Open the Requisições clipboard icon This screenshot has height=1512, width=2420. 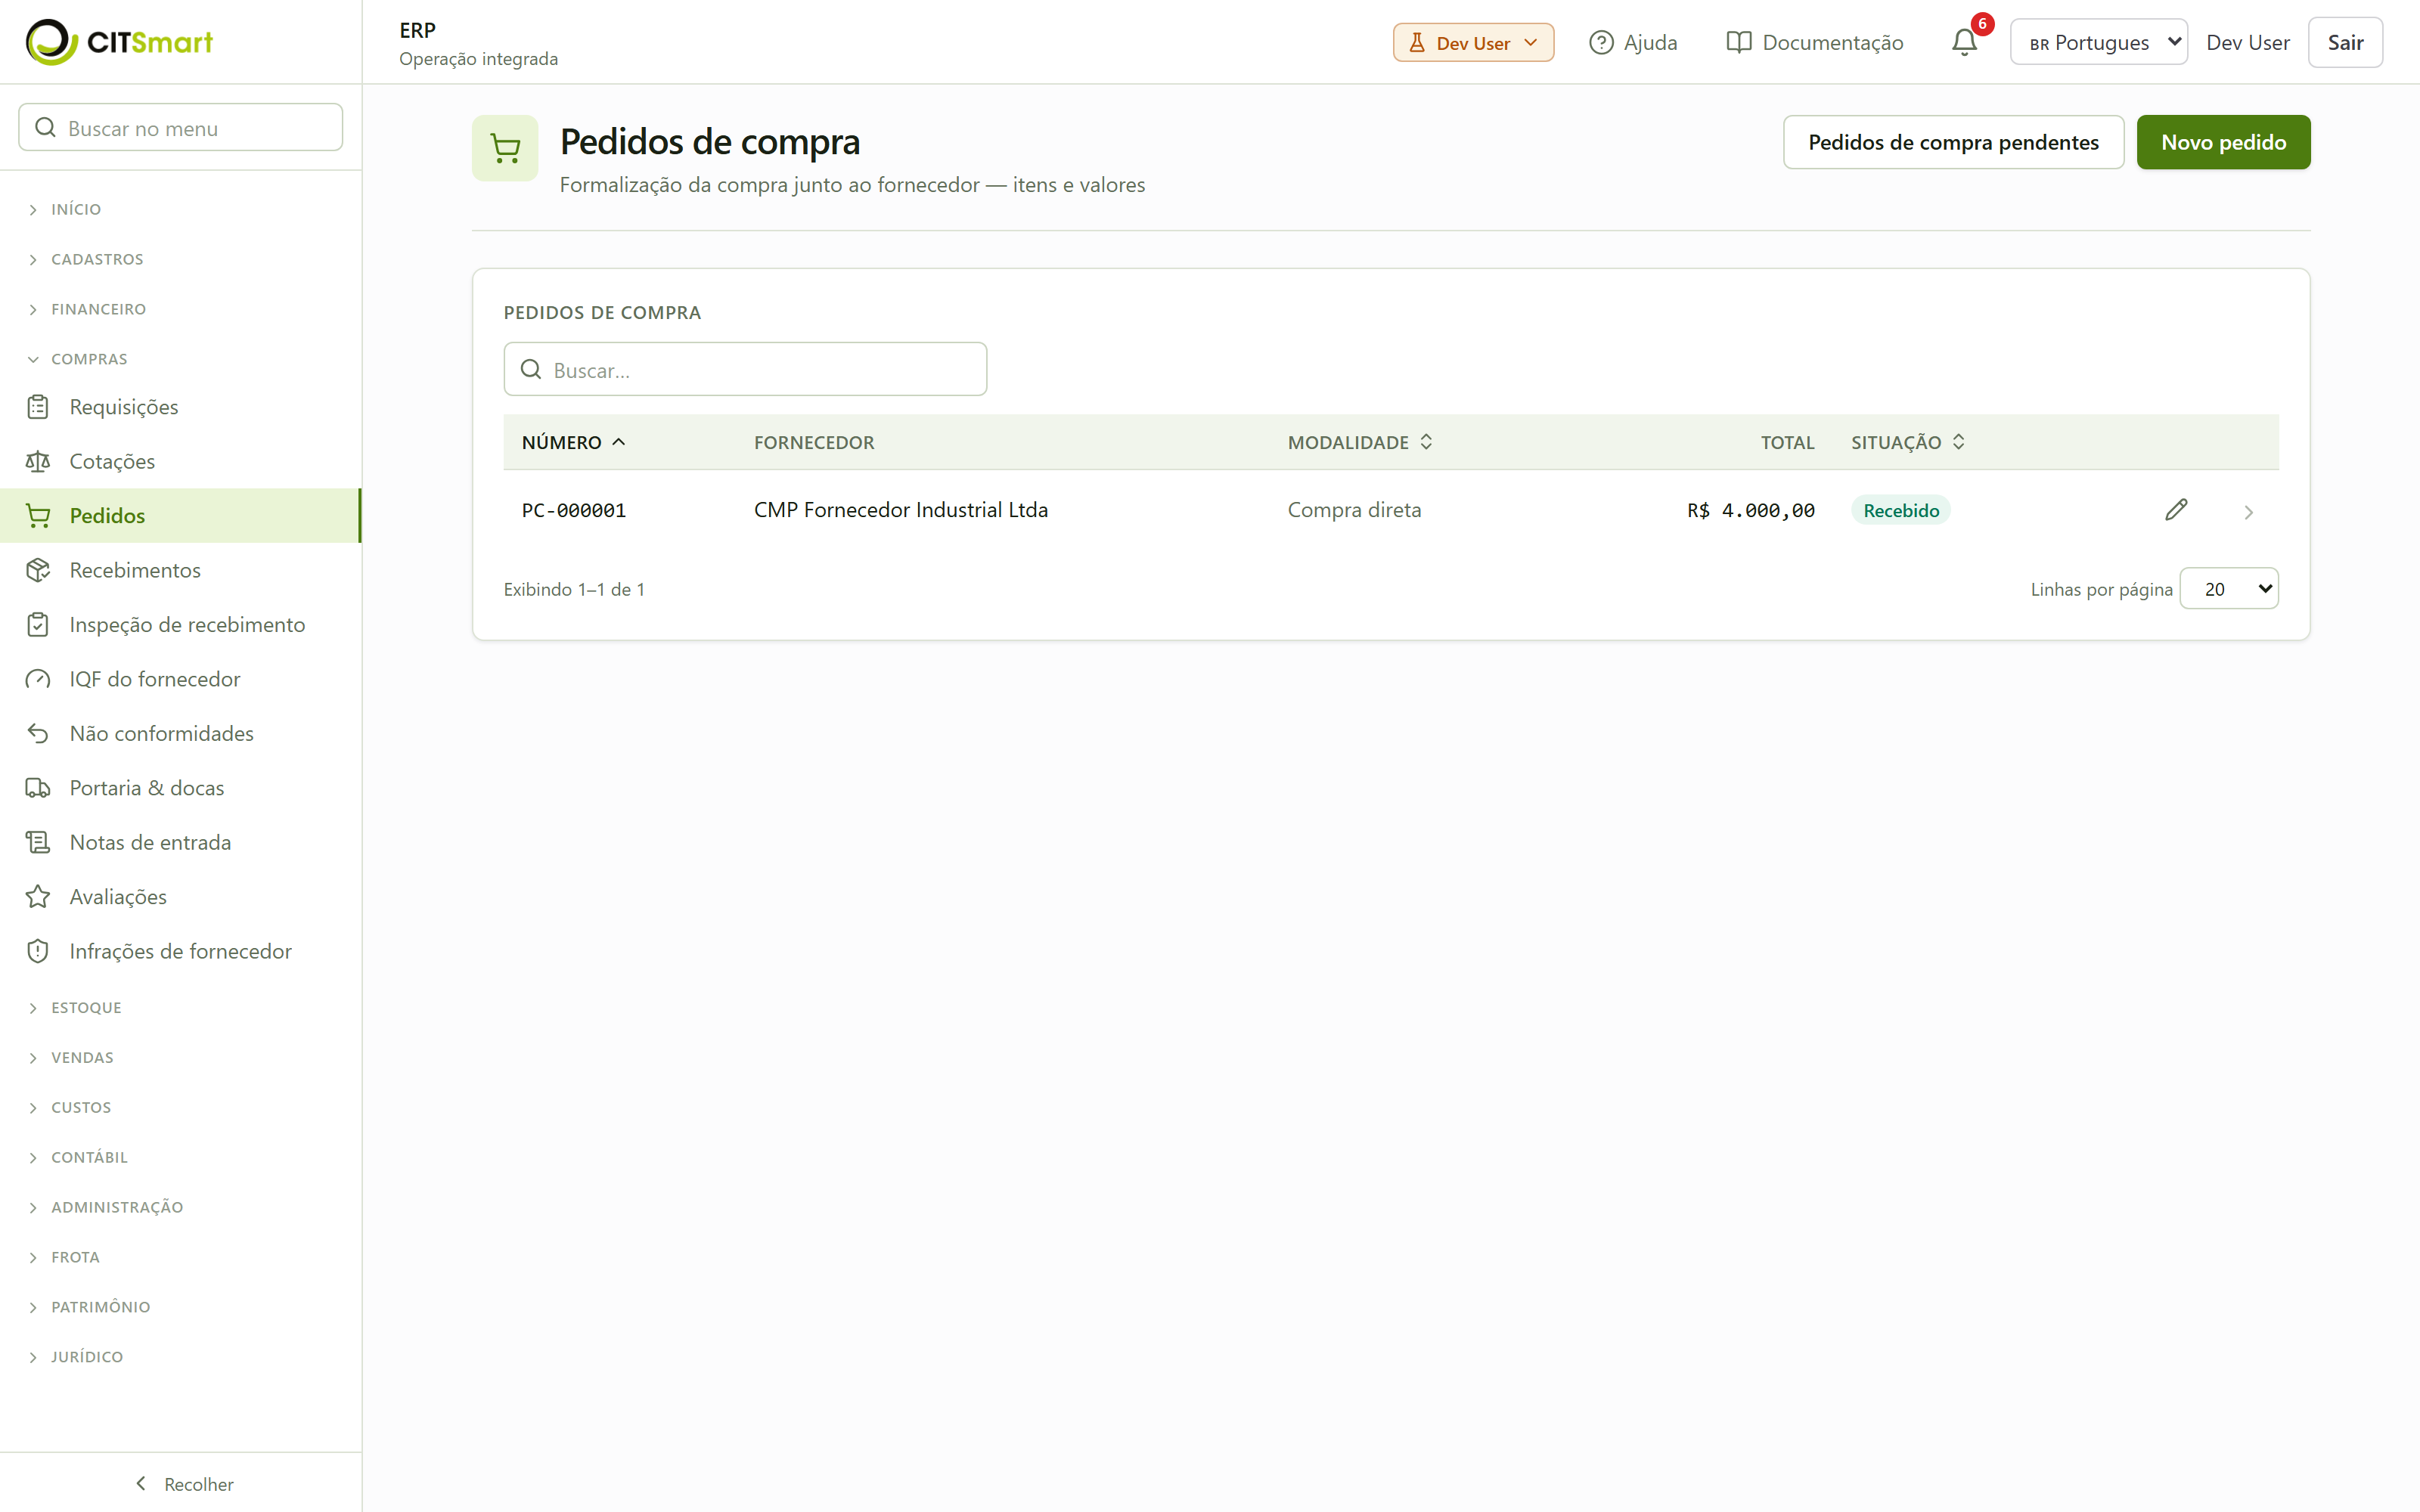click(38, 407)
